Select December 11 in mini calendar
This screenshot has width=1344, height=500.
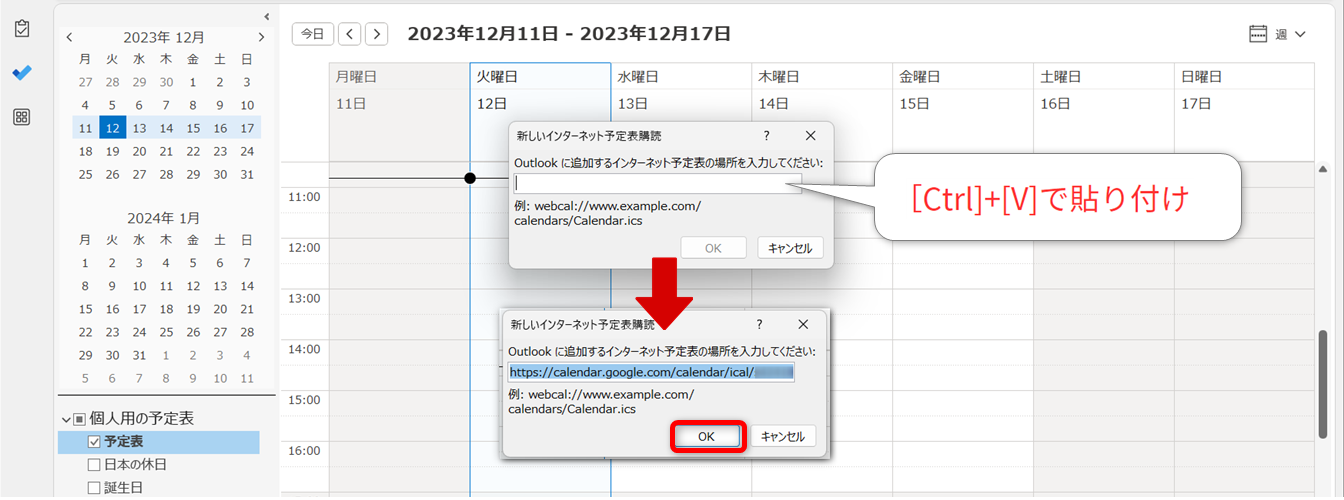point(85,128)
